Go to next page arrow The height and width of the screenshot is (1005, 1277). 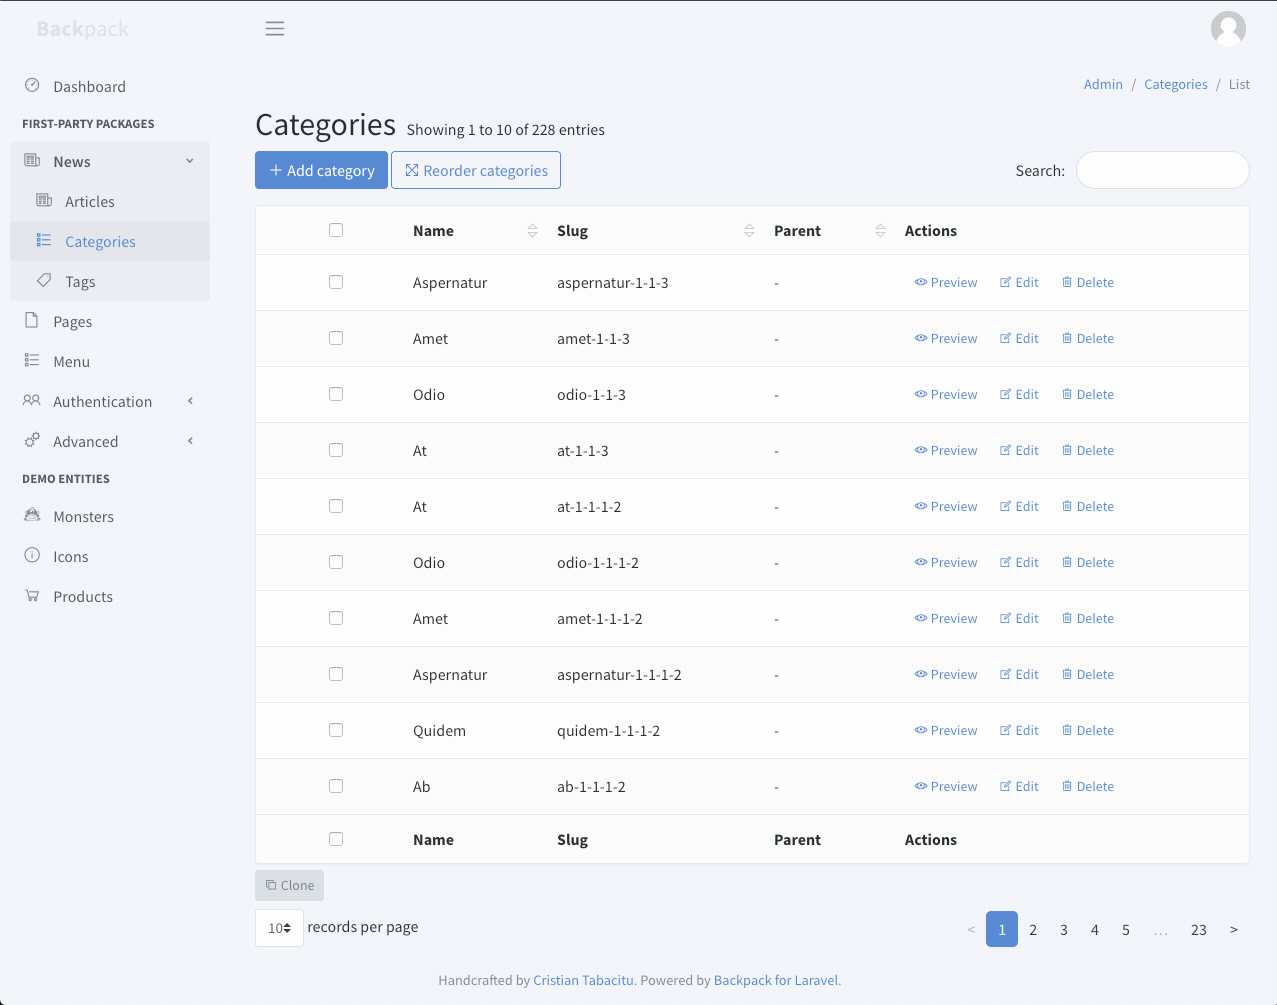(1234, 929)
